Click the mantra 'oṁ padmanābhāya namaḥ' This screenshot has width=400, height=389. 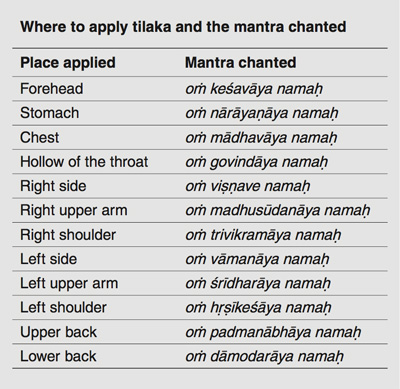pos(273,333)
